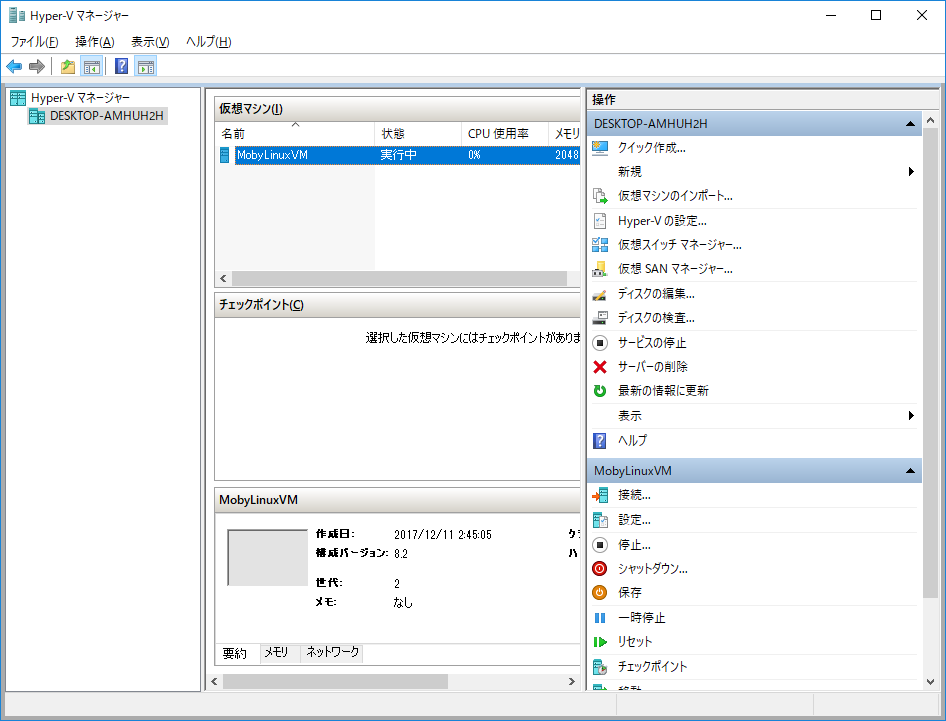Select DESKTOP-AMHUH2H in the tree
Image resolution: width=946 pixels, height=721 pixels.
point(107,116)
